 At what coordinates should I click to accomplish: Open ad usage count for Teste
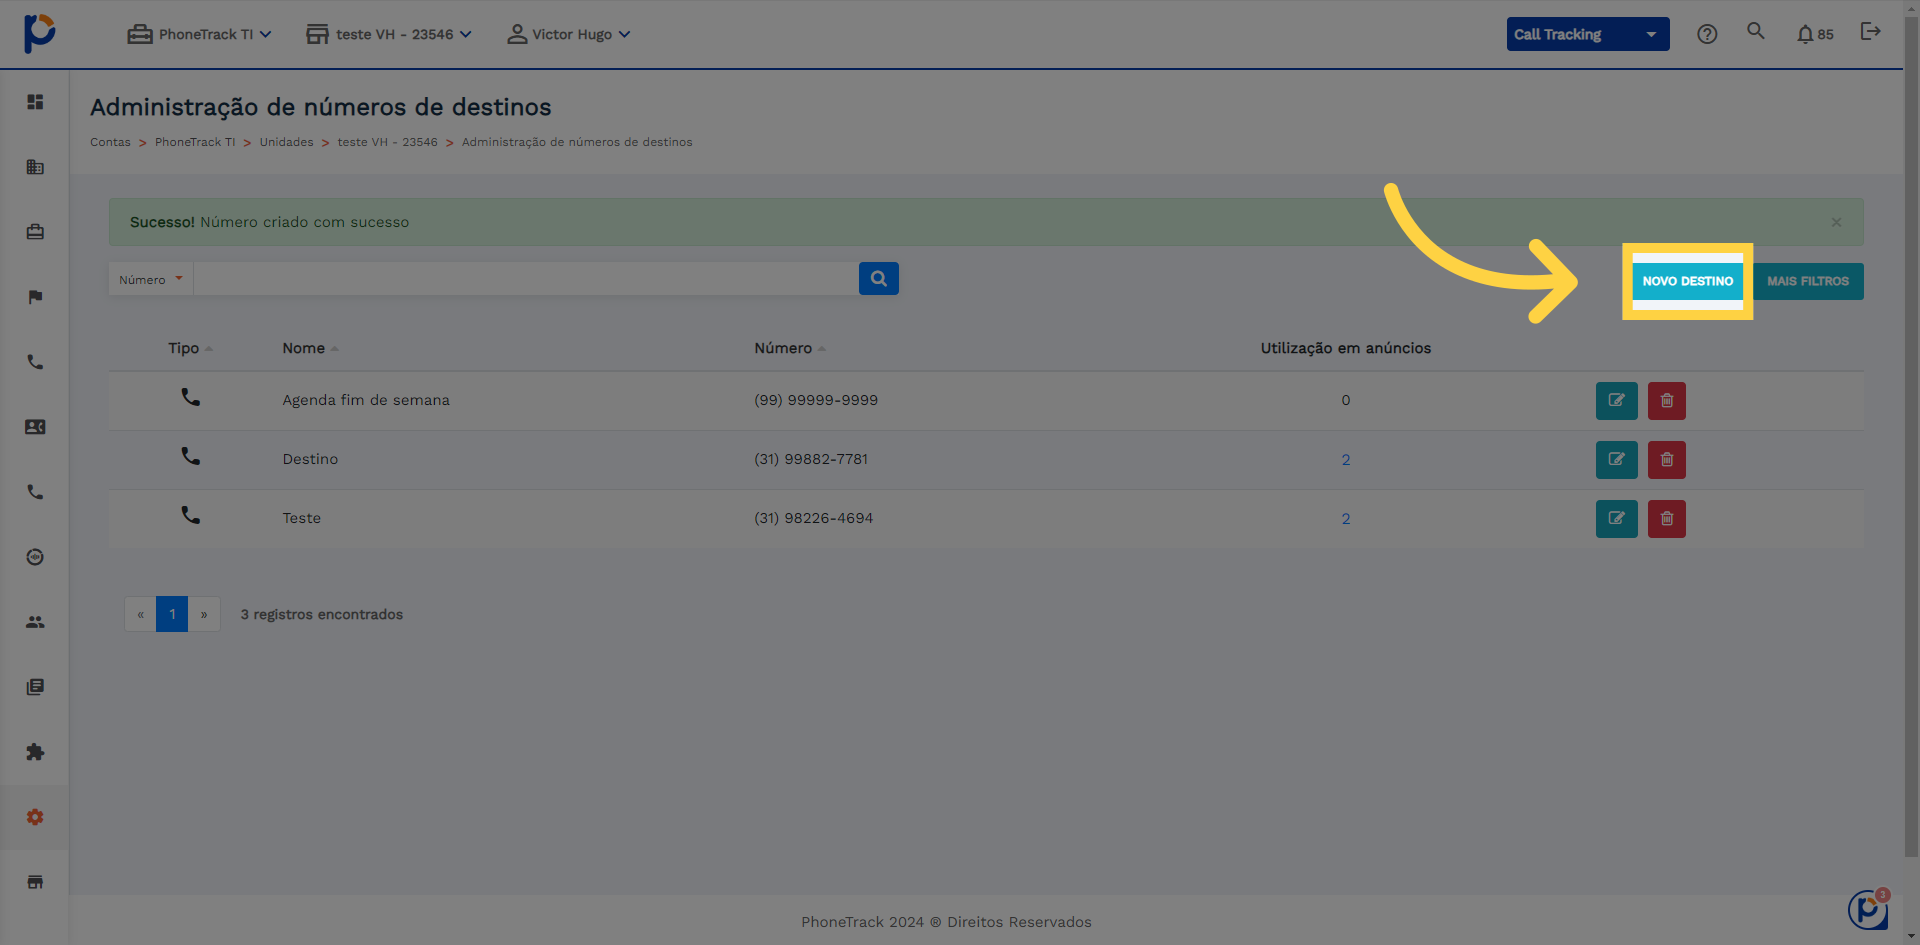[1346, 519]
